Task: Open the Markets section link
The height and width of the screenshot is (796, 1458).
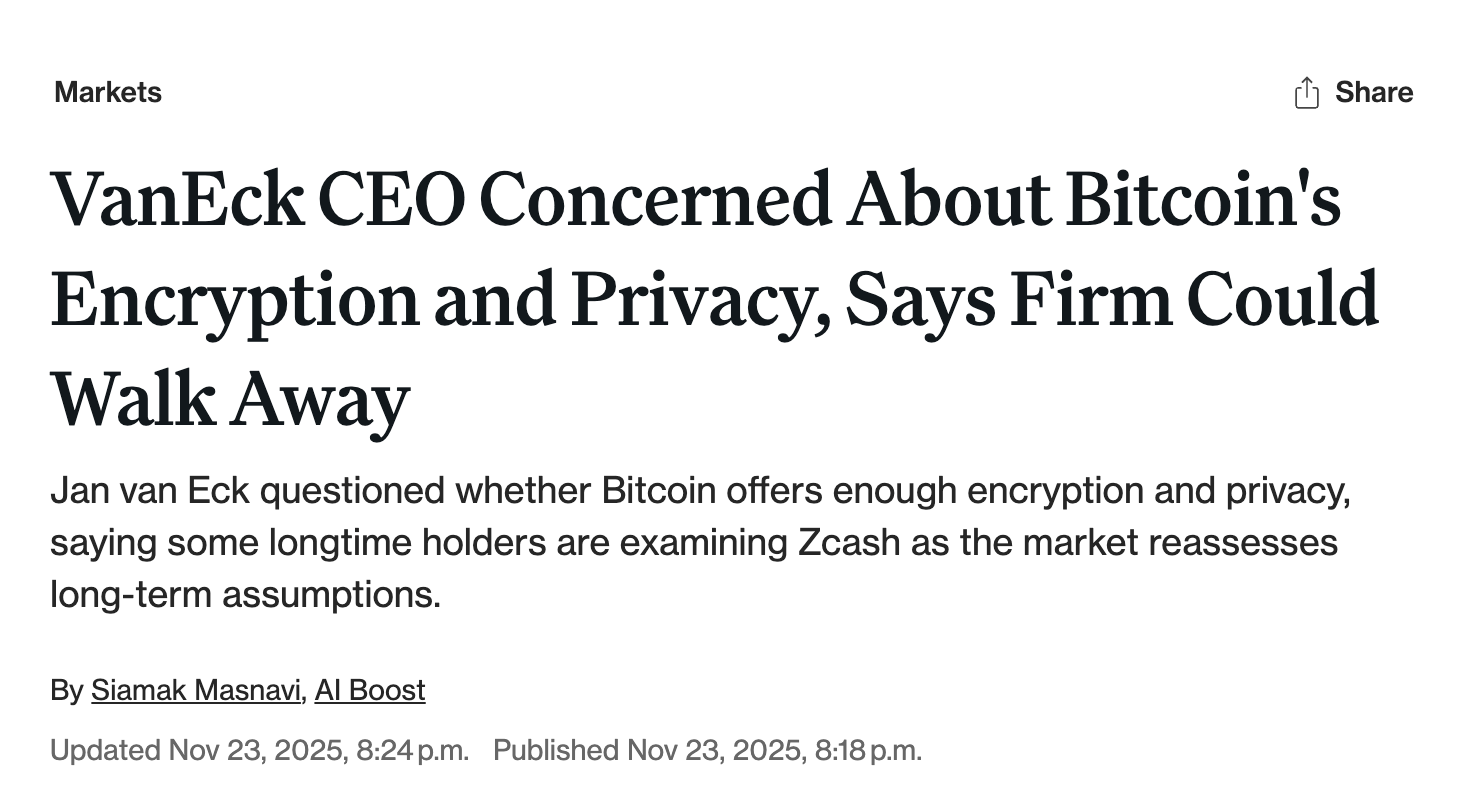Action: pyautogui.click(x=108, y=93)
